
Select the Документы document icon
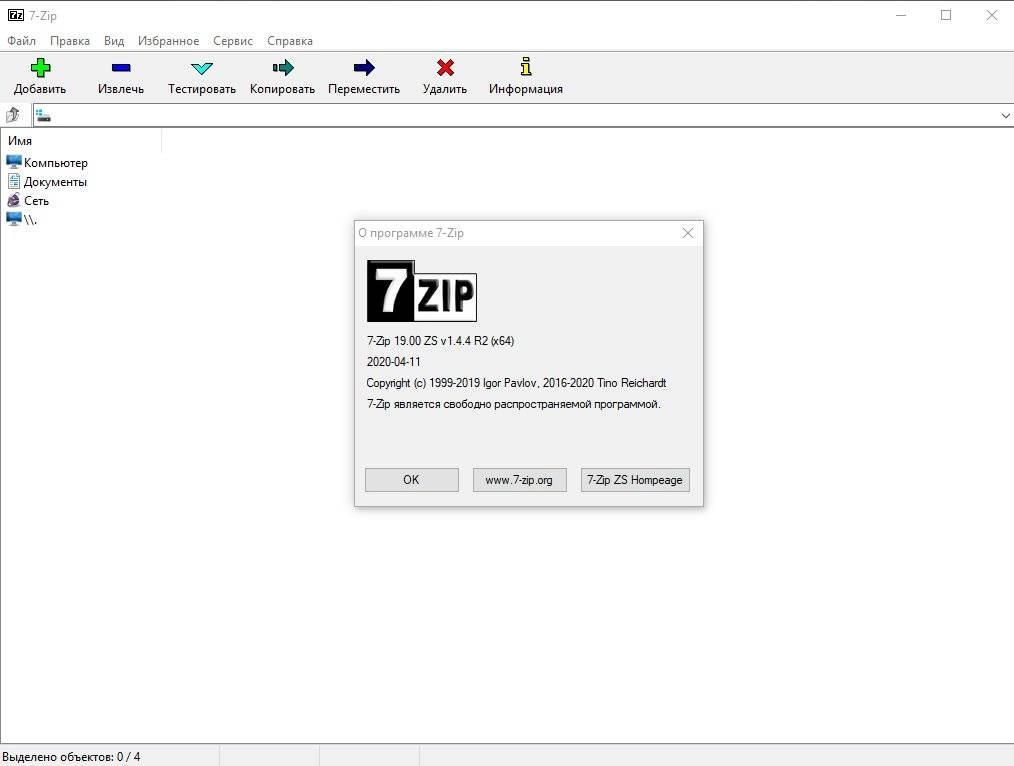pyautogui.click(x=14, y=181)
